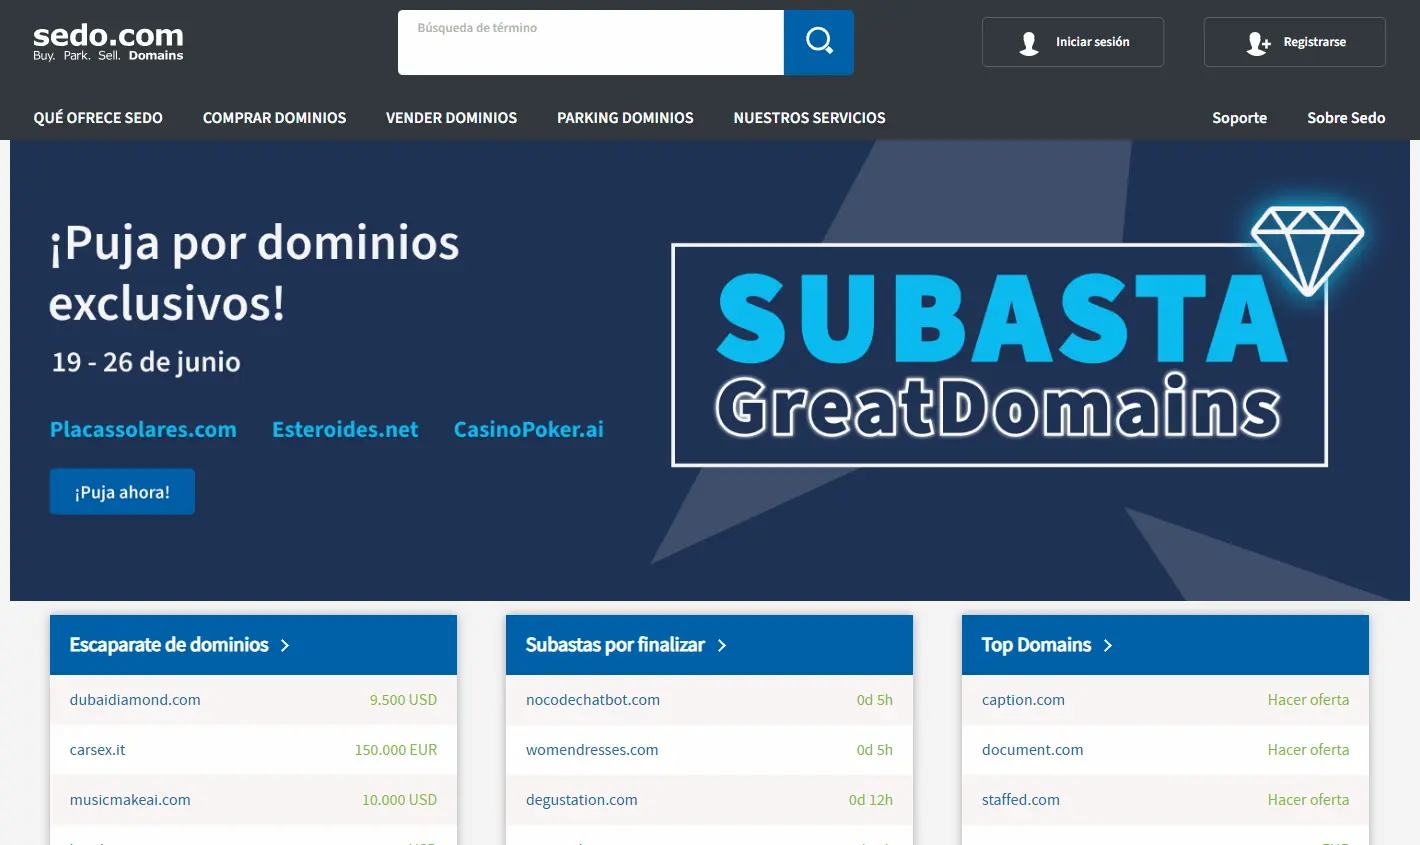Open the Placassolares.com link
The height and width of the screenshot is (845, 1420).
click(x=143, y=429)
